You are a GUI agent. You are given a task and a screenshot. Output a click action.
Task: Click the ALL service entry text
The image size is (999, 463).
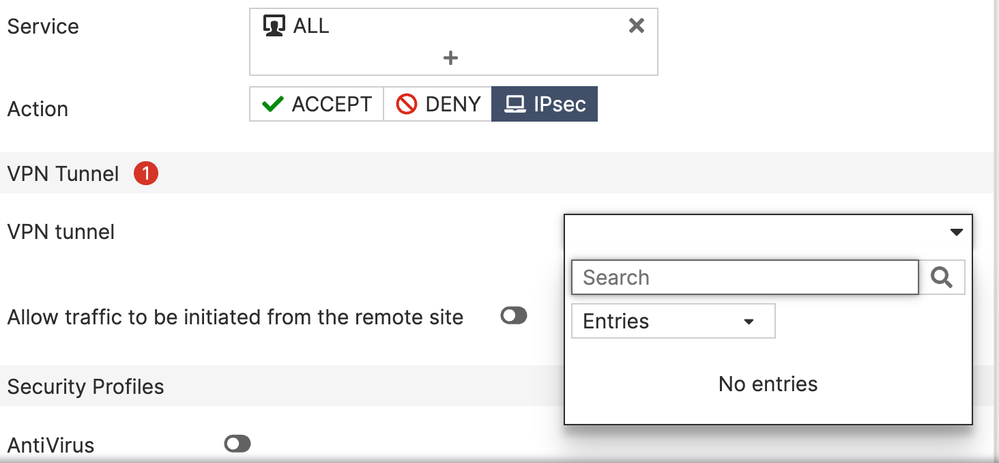pos(311,26)
